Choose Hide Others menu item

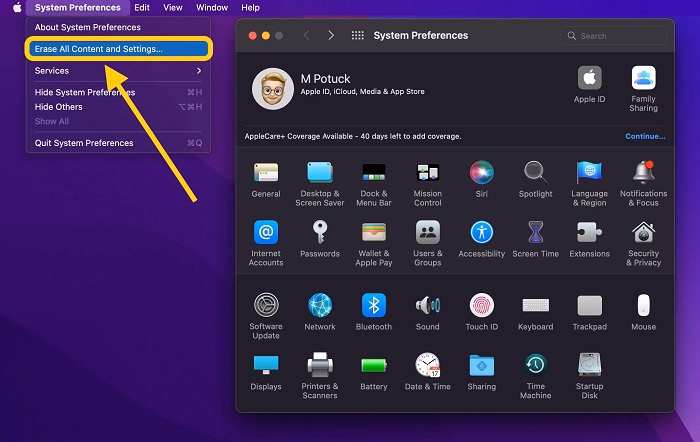point(118,107)
